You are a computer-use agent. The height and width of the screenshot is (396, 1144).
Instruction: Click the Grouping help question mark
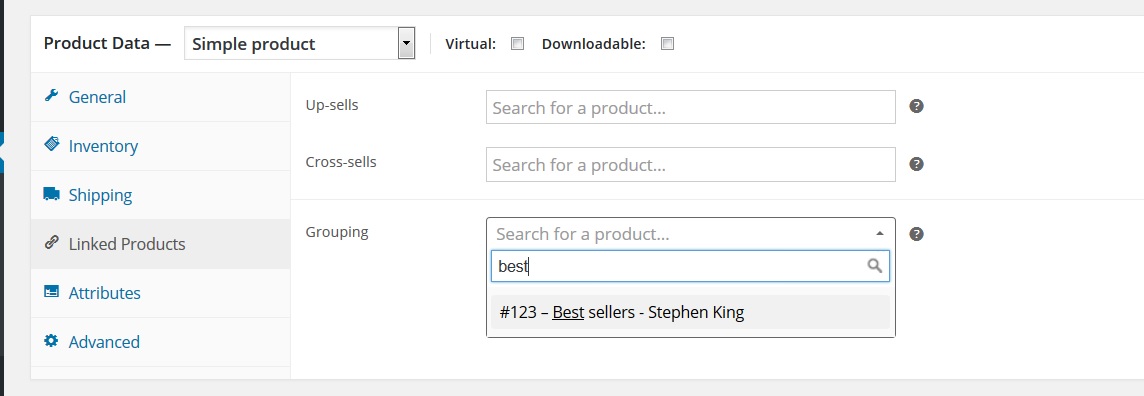tap(916, 234)
